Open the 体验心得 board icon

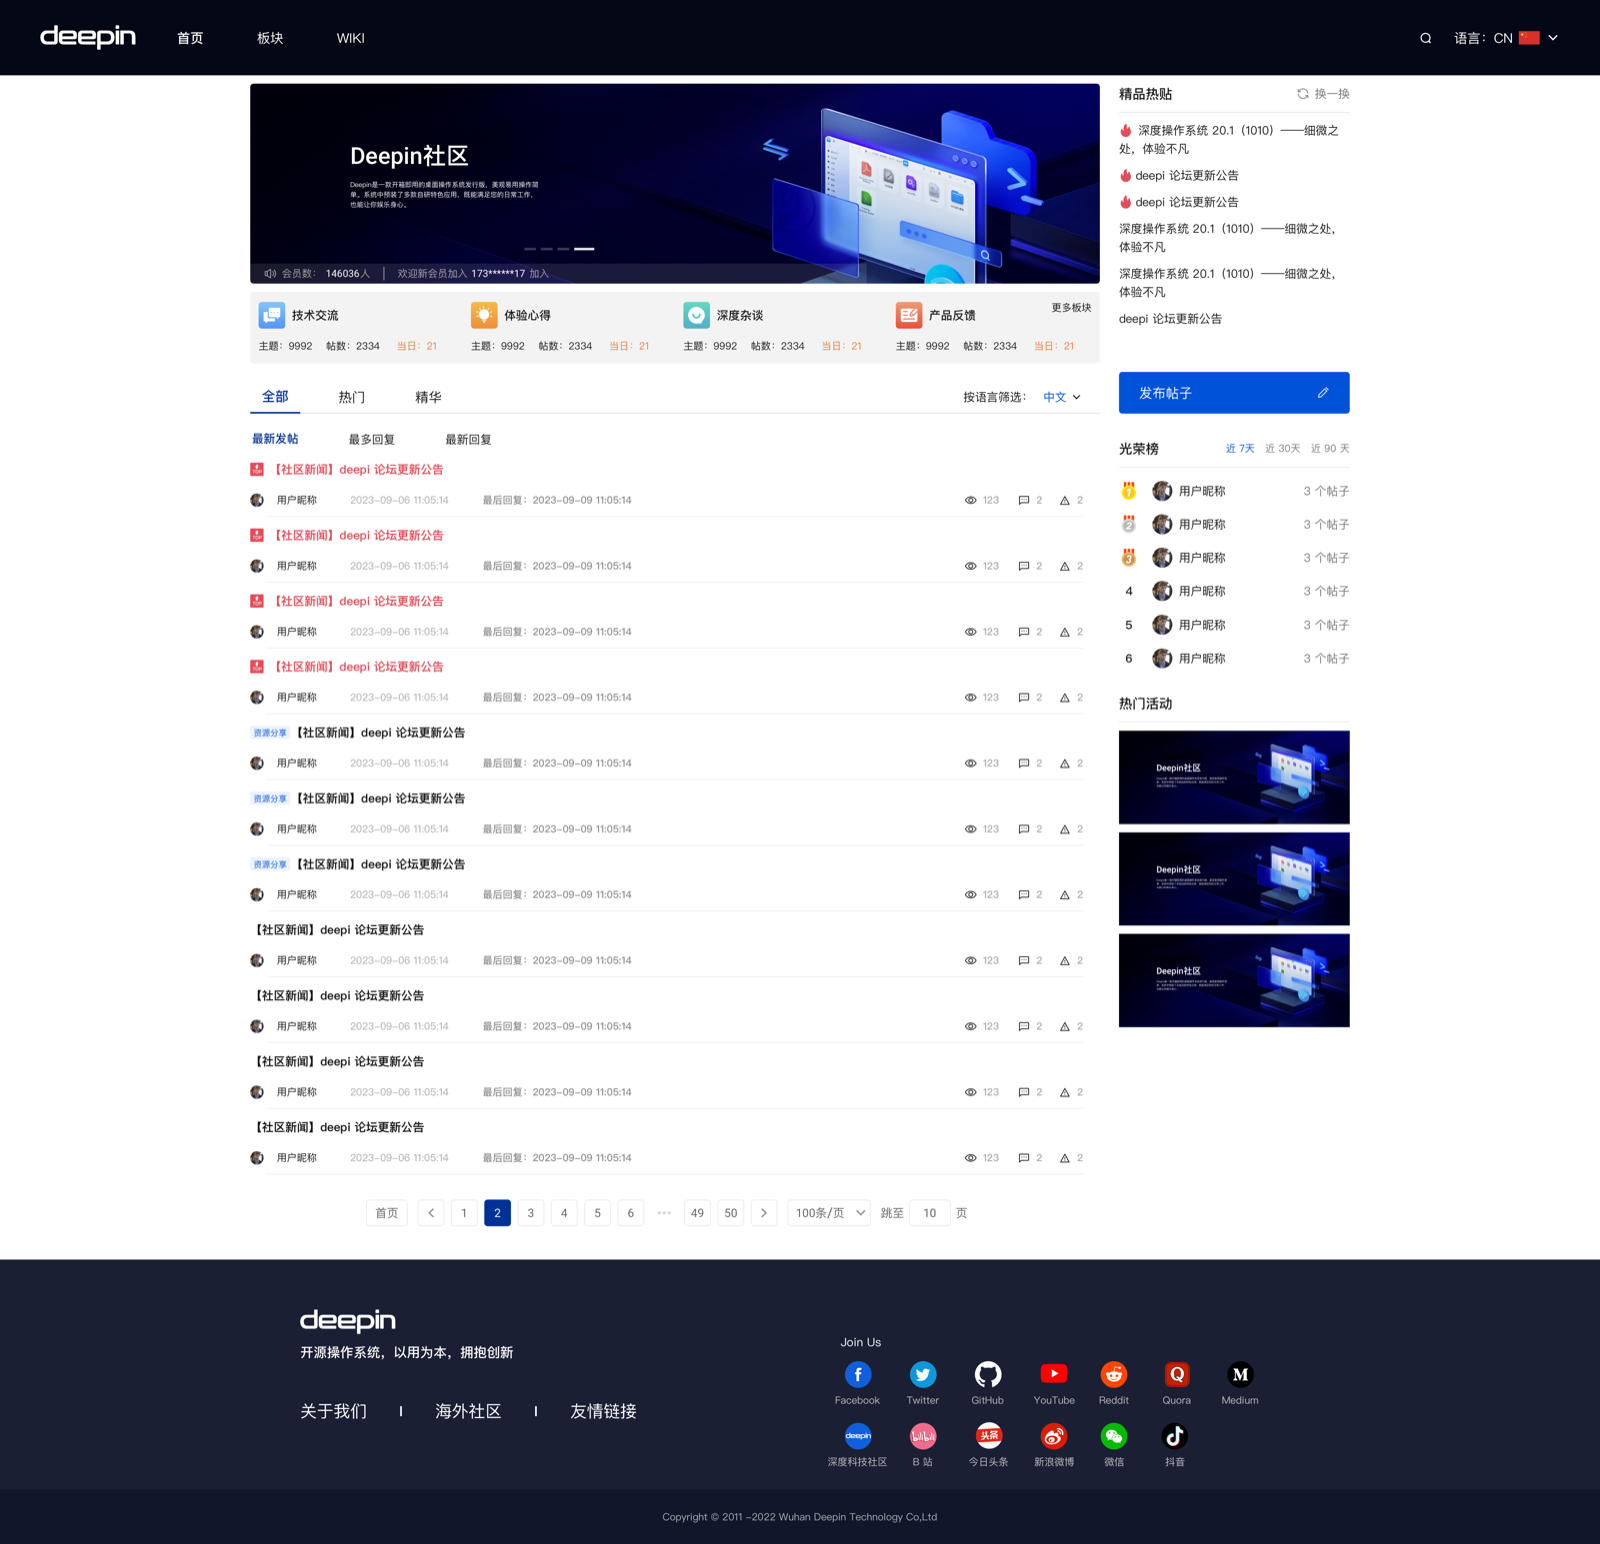484,315
